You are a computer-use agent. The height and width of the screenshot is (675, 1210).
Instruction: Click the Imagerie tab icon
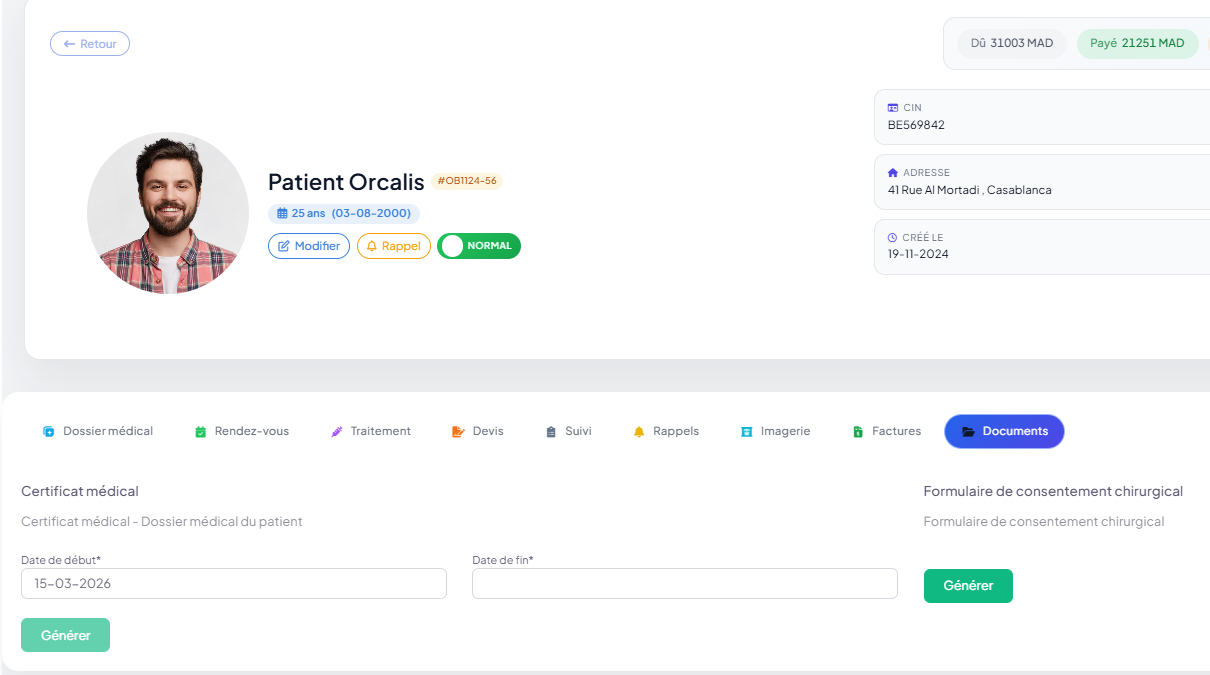tap(746, 432)
